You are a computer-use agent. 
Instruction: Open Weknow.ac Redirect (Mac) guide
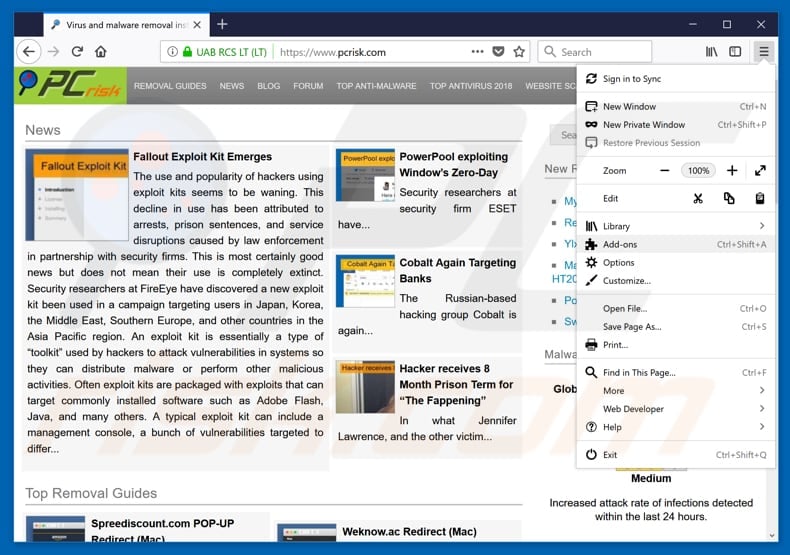tap(409, 531)
